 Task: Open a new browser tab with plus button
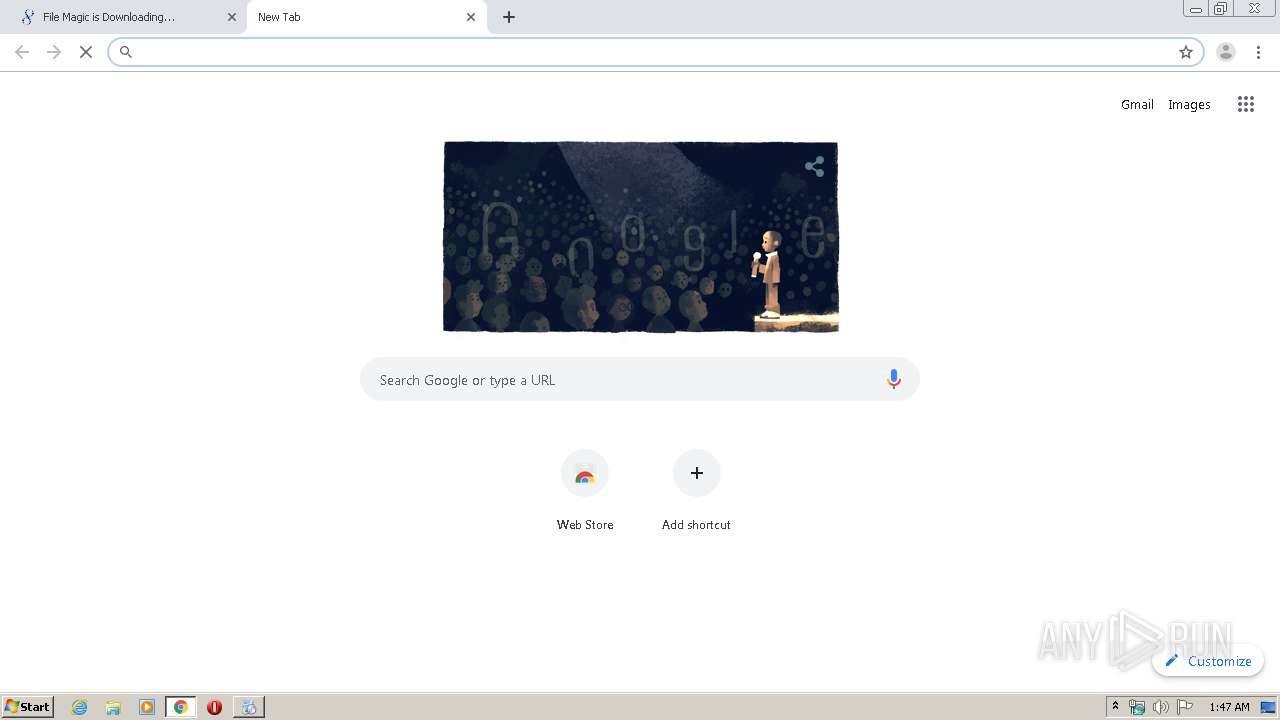pos(509,17)
